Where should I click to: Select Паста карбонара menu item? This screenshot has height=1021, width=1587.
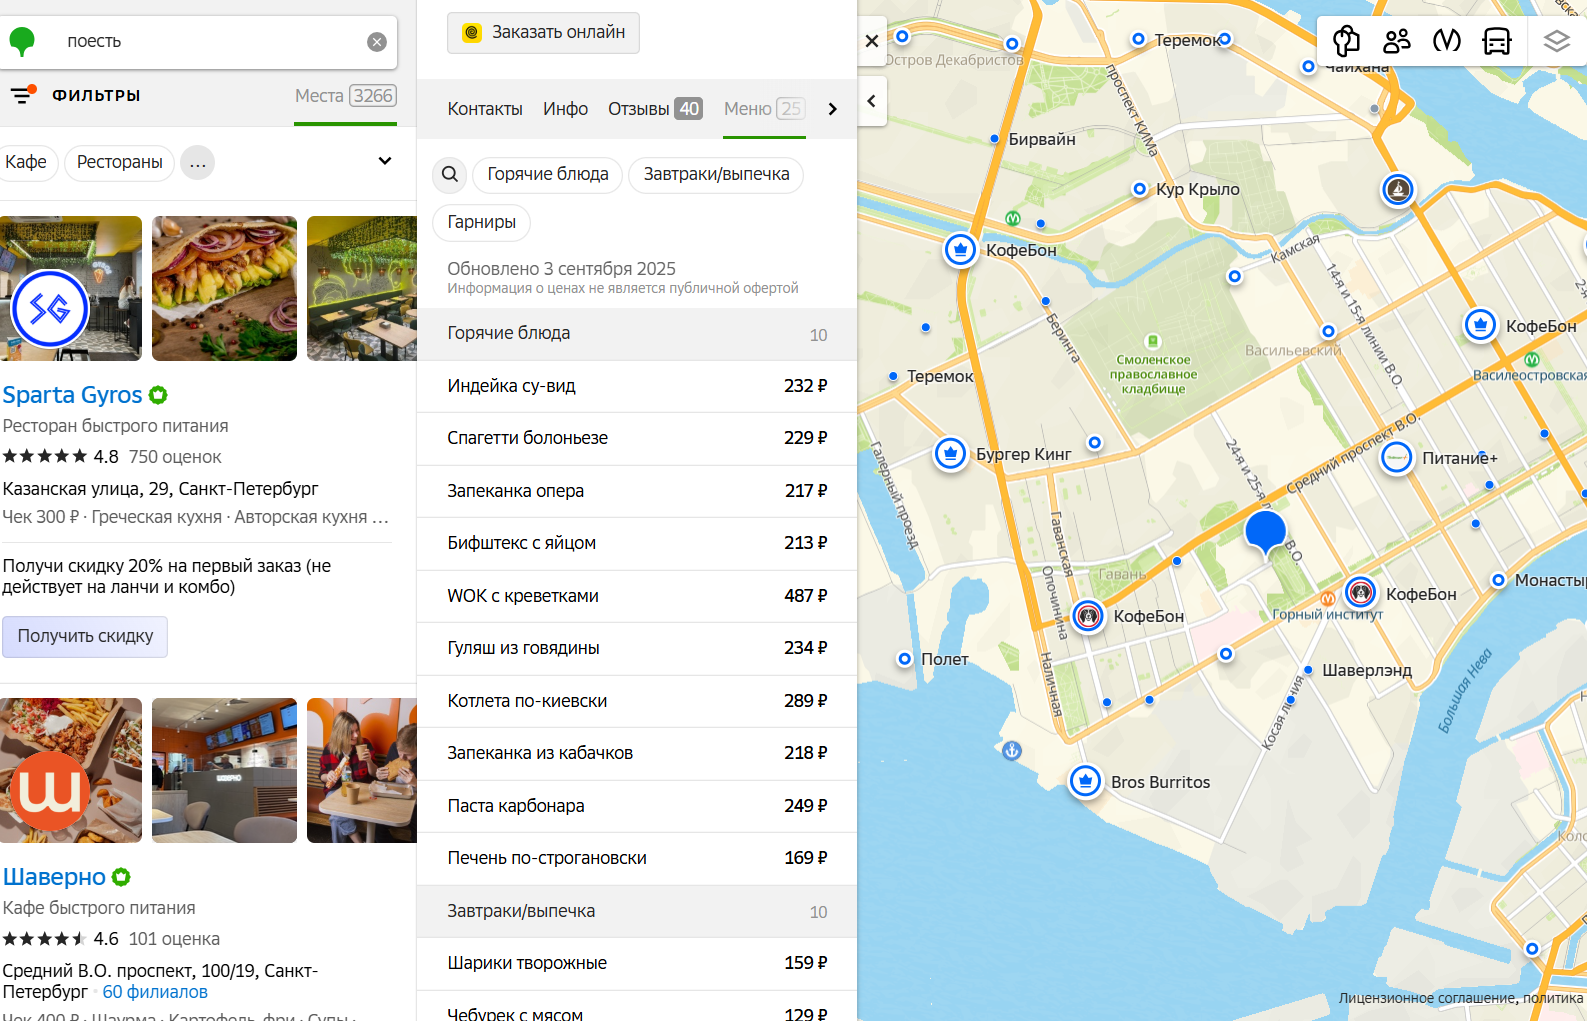point(637,806)
